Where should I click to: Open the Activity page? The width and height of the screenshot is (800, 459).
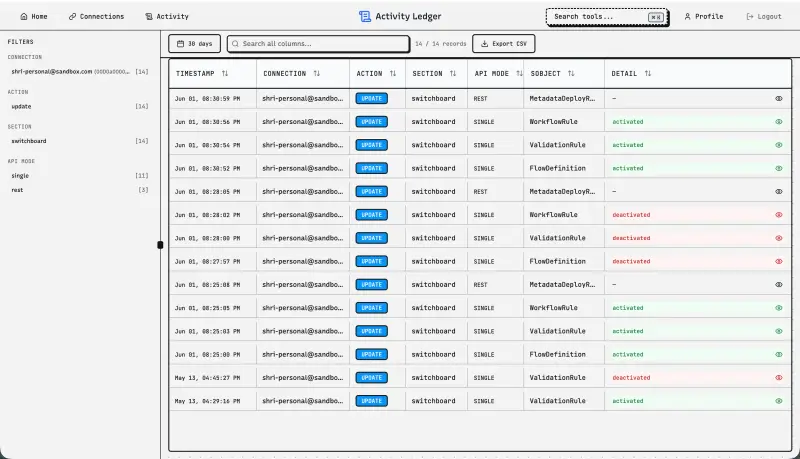[167, 16]
